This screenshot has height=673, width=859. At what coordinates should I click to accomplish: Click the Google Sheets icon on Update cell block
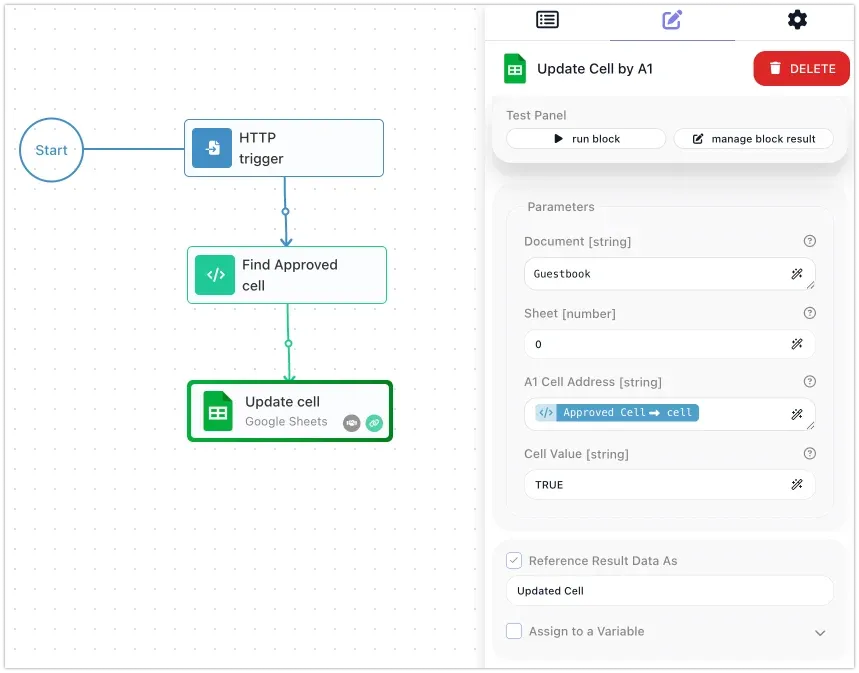pos(218,411)
